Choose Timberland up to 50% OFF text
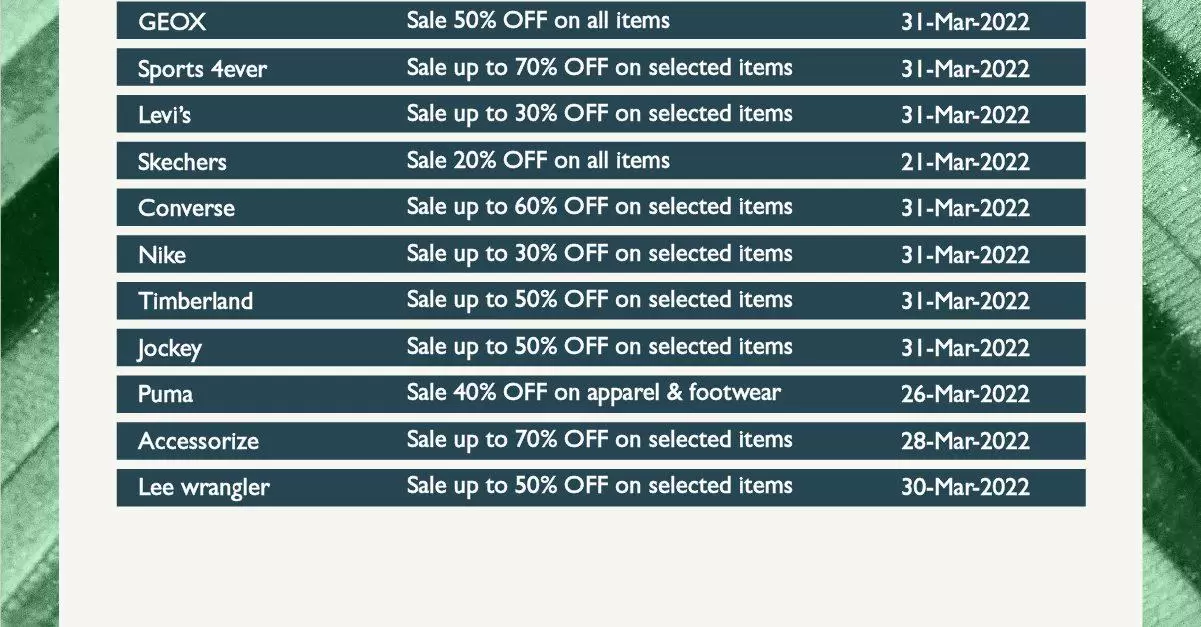This screenshot has height=627, width=1201. click(x=600, y=300)
